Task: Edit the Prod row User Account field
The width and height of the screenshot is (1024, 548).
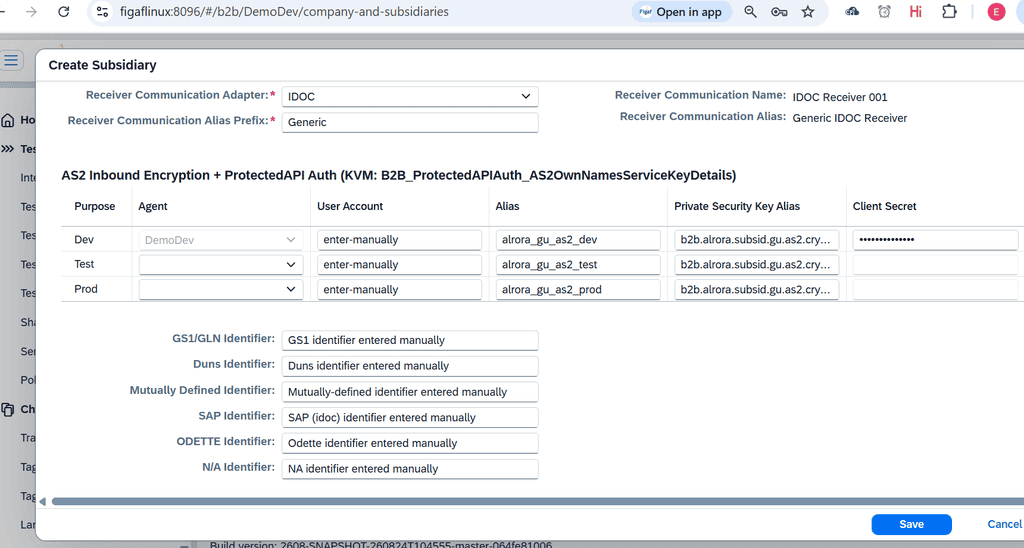Action: 400,289
